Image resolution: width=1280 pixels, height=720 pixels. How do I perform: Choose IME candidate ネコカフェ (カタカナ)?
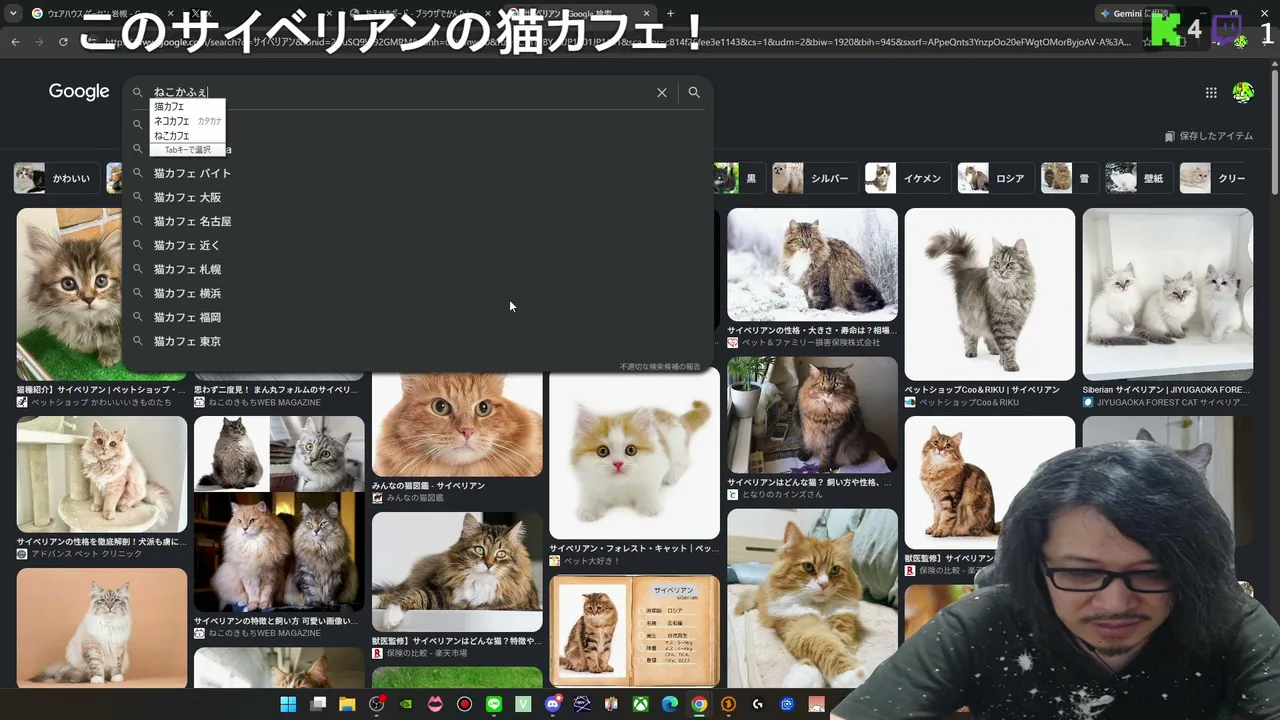pos(188,121)
